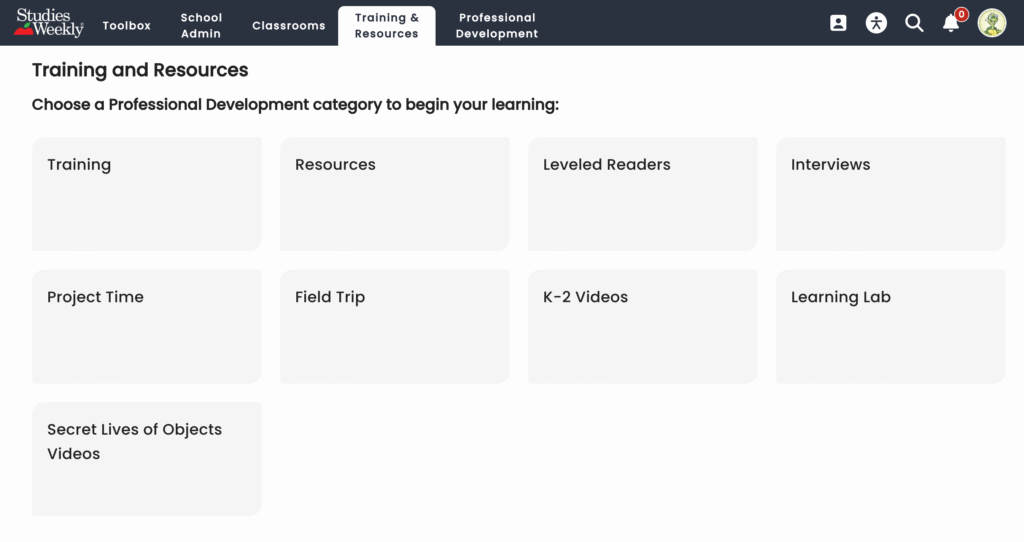Open Secret Lives of Objects Videos card
The height and width of the screenshot is (542, 1024).
[147, 459]
